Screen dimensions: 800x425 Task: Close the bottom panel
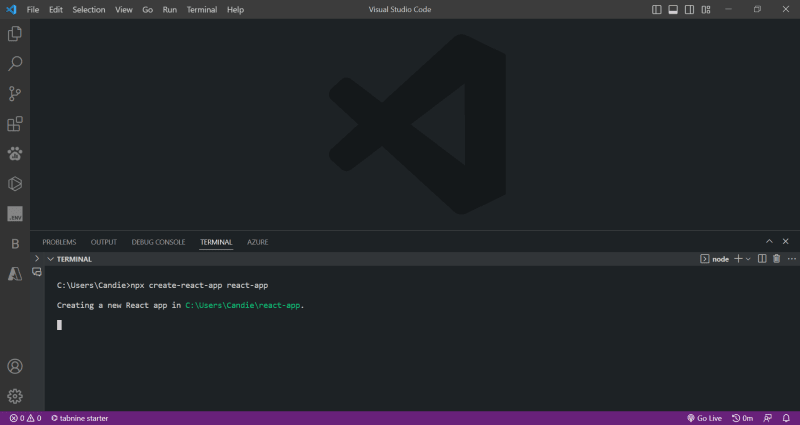coord(786,241)
